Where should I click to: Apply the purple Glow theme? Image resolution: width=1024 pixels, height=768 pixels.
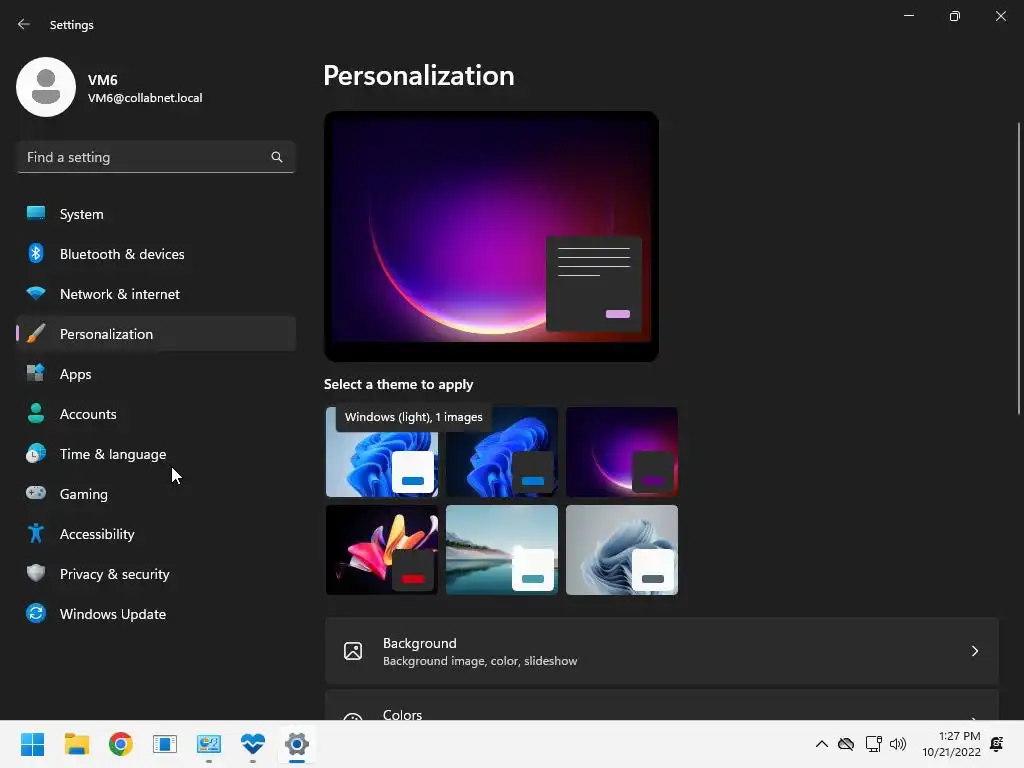point(622,452)
